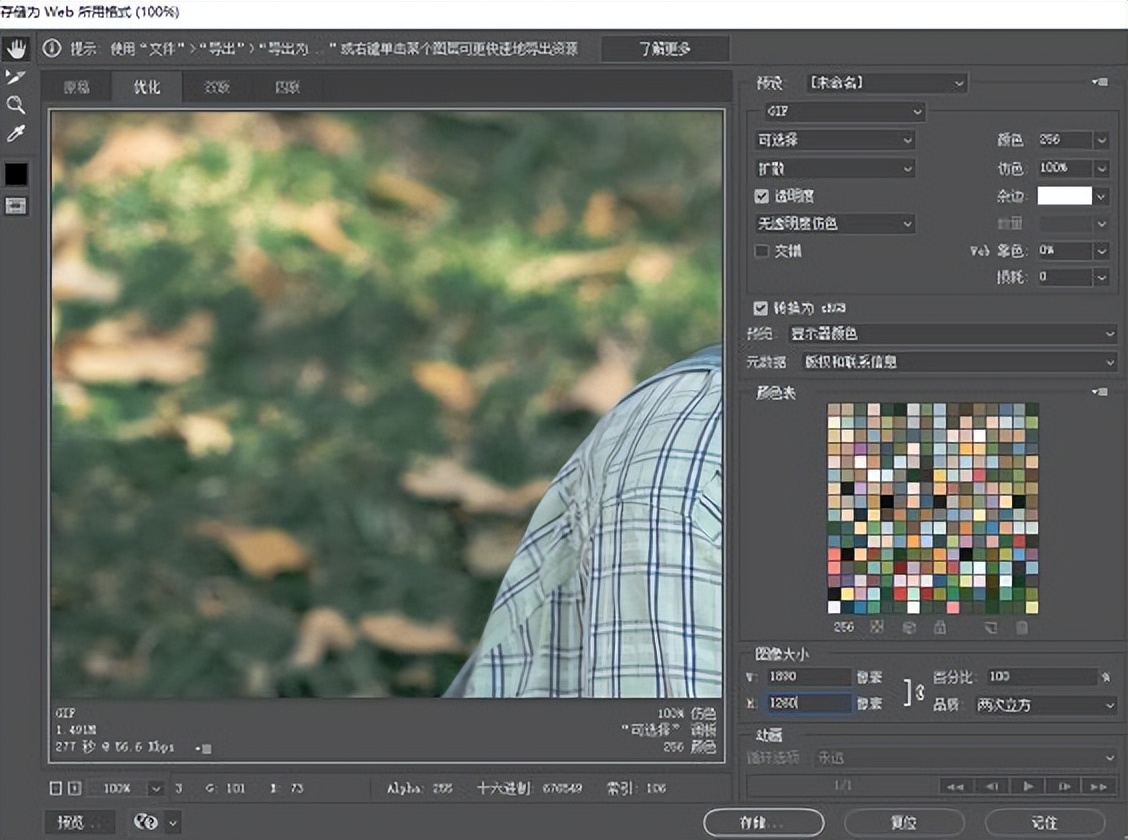Switch to the 优化 (Optimized) tab
Screen dimensions: 1128x840
147,87
